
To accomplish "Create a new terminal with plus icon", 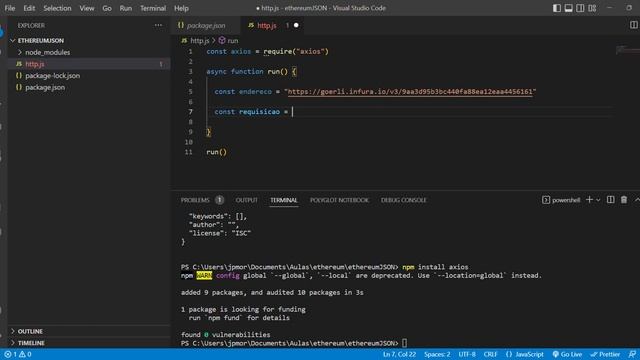I will (589, 200).
